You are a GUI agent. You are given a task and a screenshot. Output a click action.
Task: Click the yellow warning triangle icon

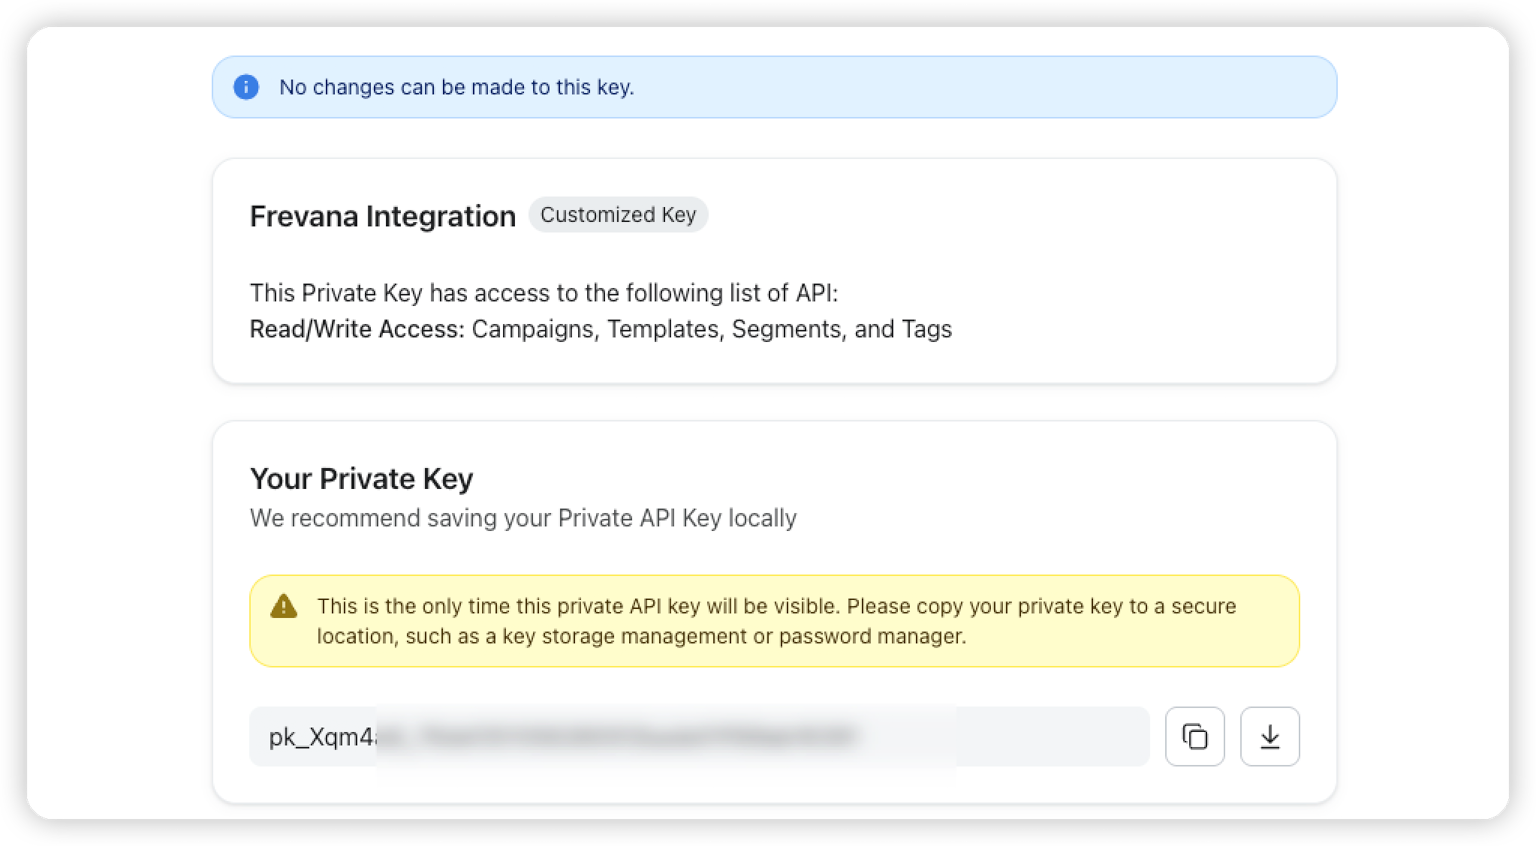(x=284, y=606)
